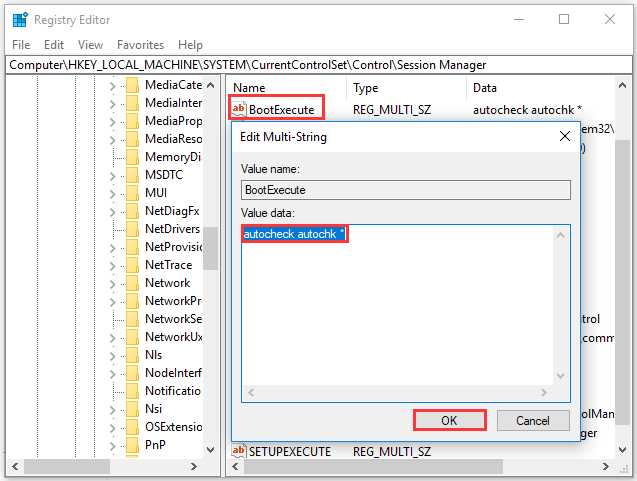Expand the NetTrace key chevron
The height and width of the screenshot is (481, 637).
[x=113, y=266]
